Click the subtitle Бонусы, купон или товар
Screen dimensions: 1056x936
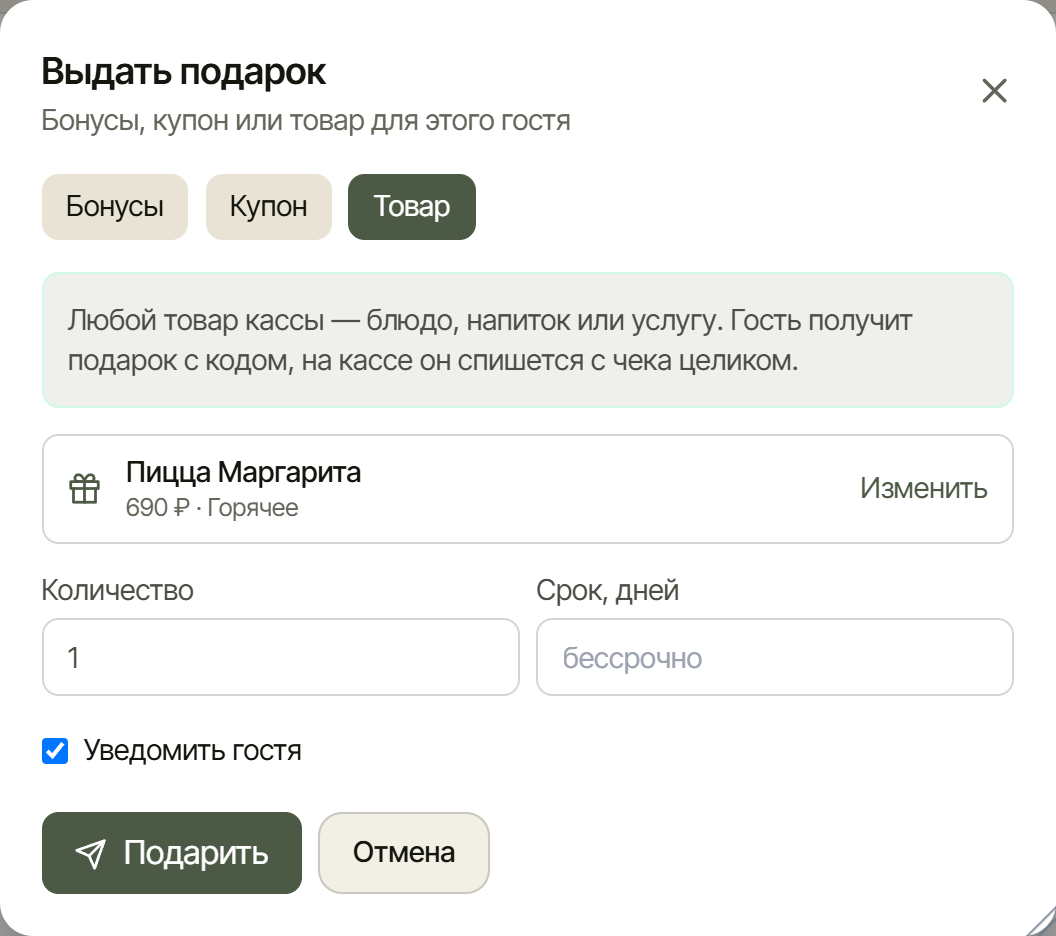click(x=306, y=121)
